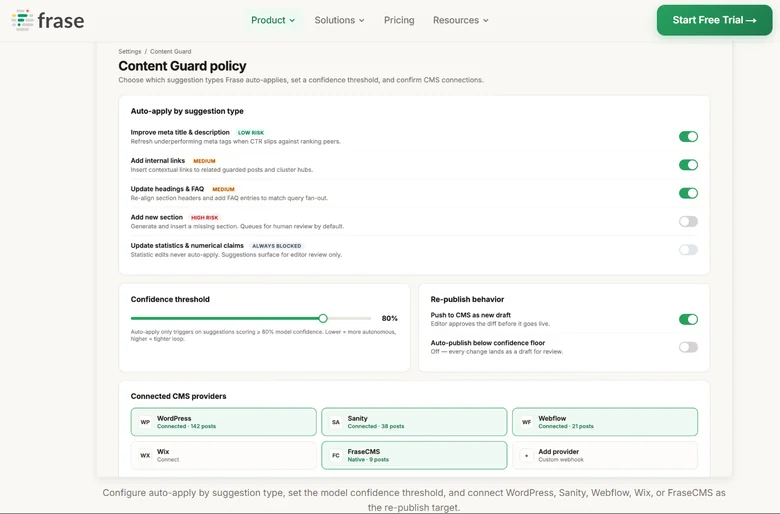Click the SA Sanity provider icon
This screenshot has height=514, width=780.
[x=336, y=422]
